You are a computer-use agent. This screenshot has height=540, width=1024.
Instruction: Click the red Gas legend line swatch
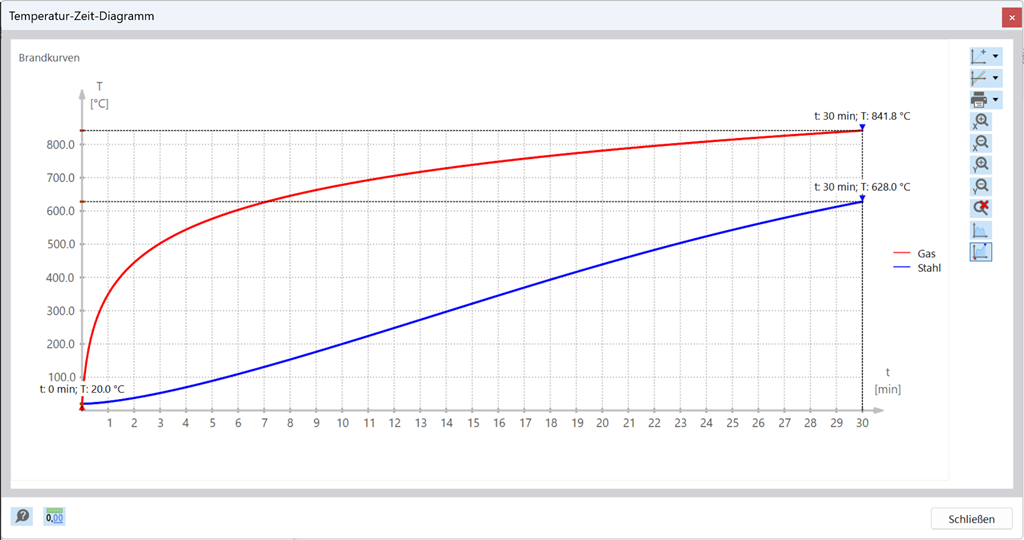(902, 253)
